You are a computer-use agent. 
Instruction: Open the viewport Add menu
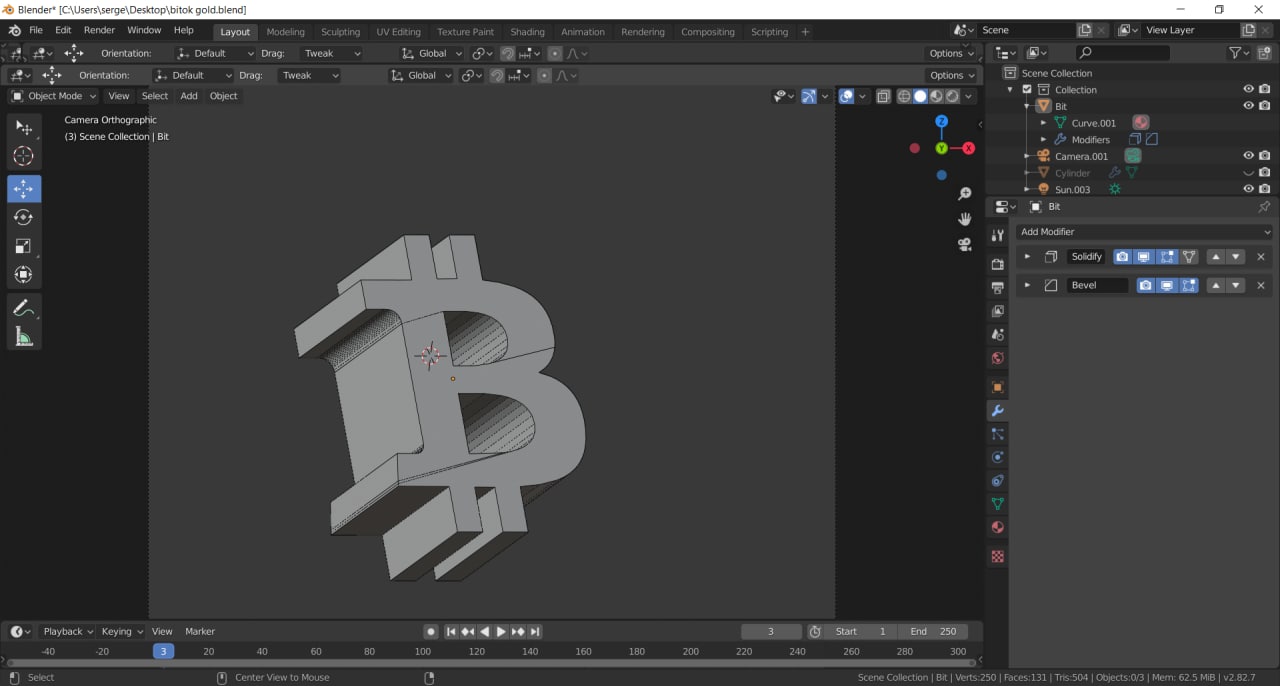pyautogui.click(x=189, y=96)
